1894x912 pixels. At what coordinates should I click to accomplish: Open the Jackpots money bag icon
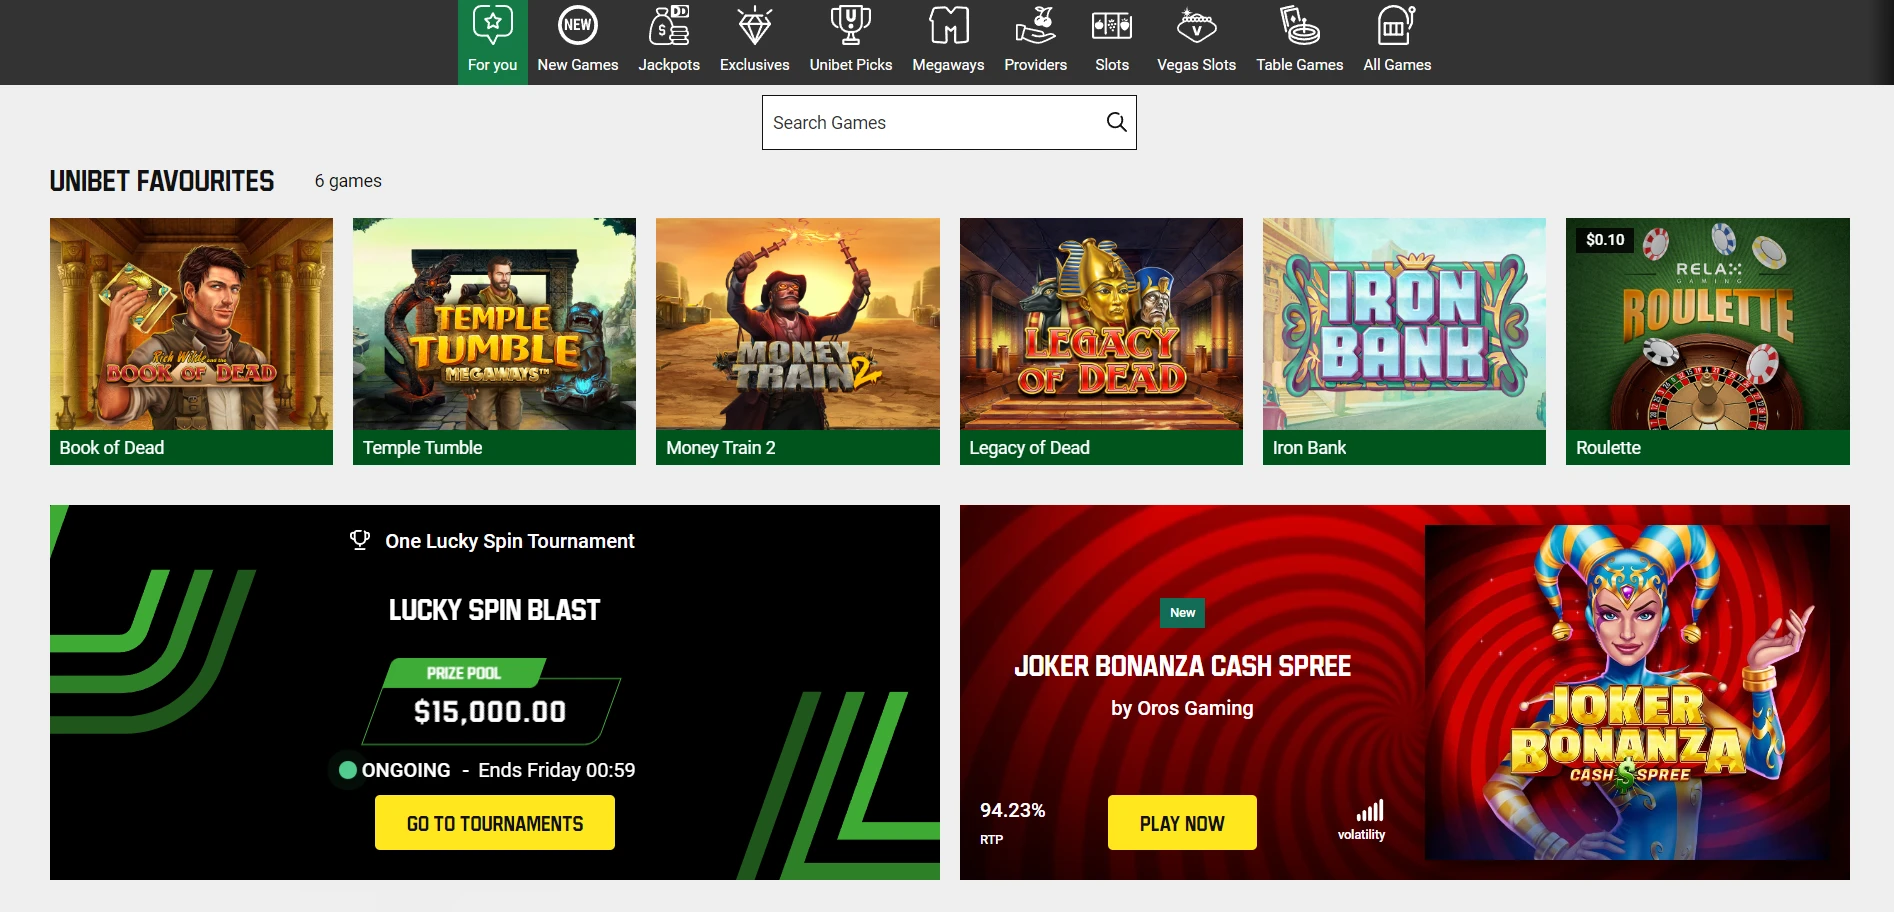(x=669, y=25)
